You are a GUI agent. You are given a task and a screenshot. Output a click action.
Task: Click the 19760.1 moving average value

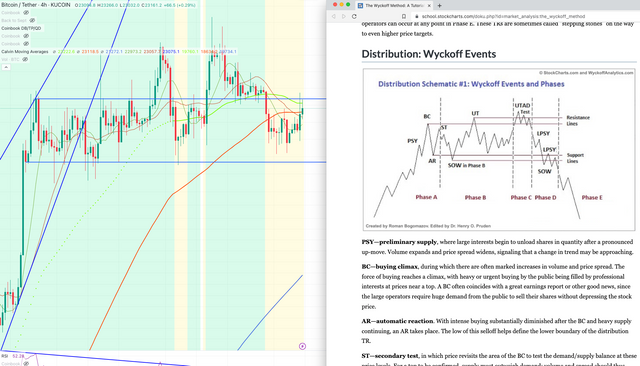(190, 52)
